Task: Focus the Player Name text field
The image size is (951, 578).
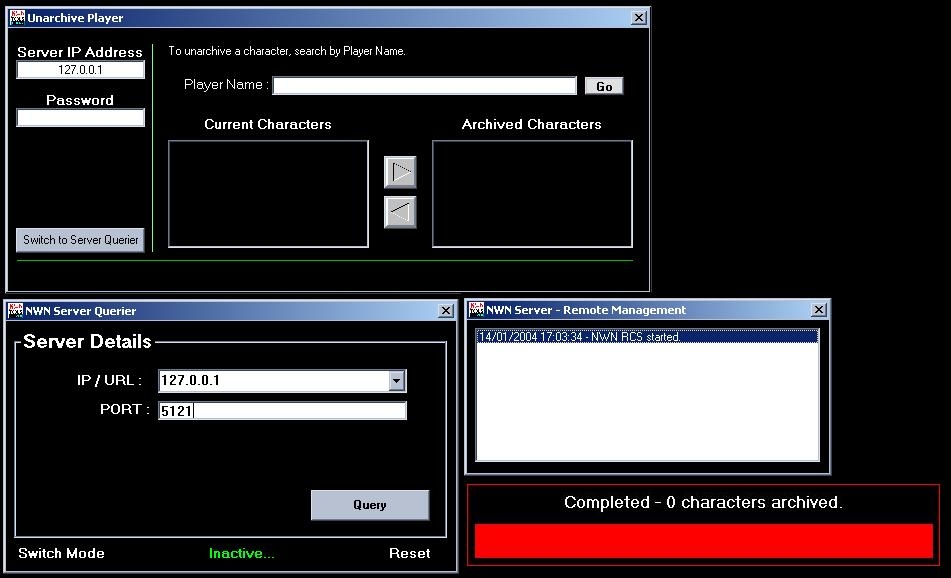Action: click(425, 86)
